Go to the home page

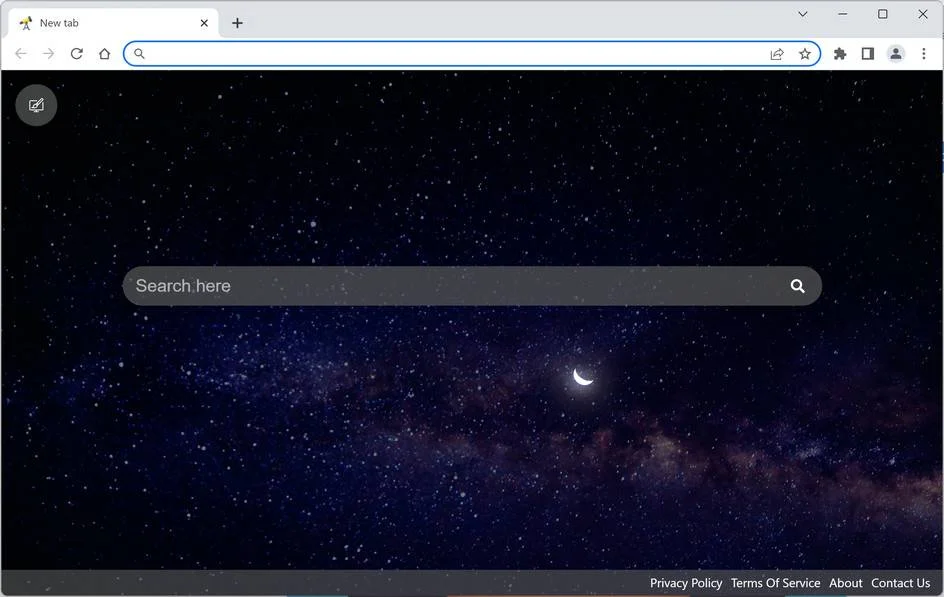click(x=104, y=54)
